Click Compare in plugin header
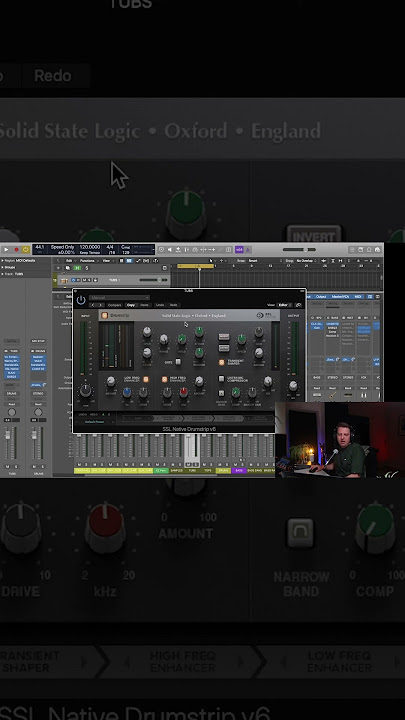The height and width of the screenshot is (720, 405). (114, 305)
